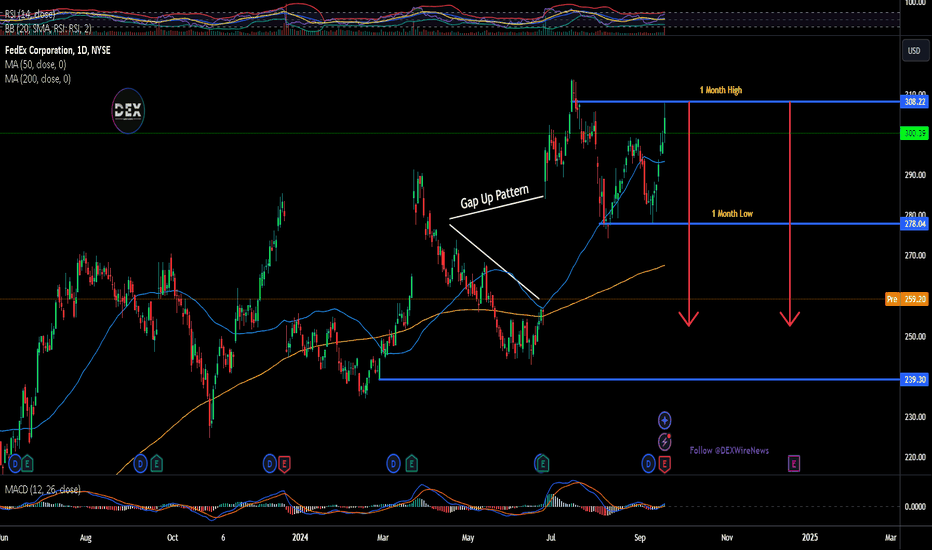Click the May label on the time axis
Image resolution: width=932 pixels, height=550 pixels.
pyautogui.click(x=468, y=538)
